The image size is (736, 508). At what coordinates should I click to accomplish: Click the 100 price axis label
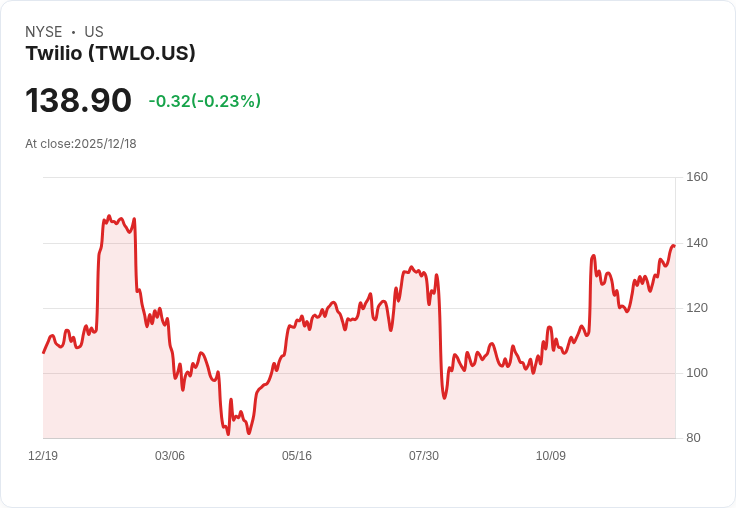tap(697, 373)
